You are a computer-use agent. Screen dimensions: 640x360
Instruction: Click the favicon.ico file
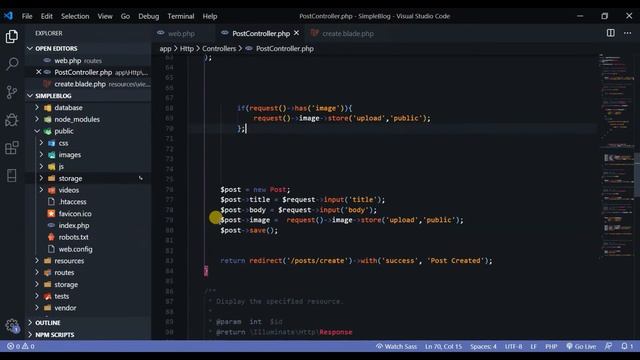[x=75, y=213]
